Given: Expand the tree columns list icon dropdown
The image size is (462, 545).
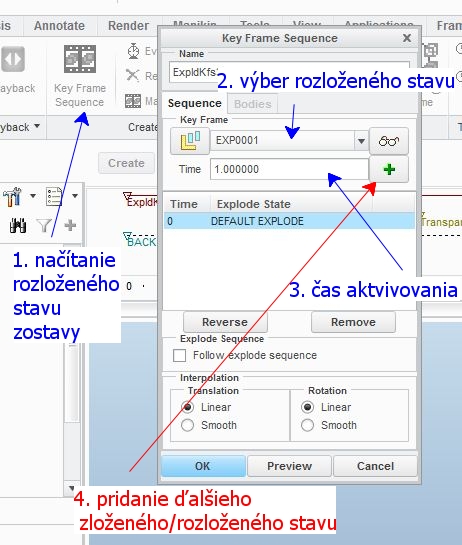Looking at the screenshot, I should coord(75,196).
